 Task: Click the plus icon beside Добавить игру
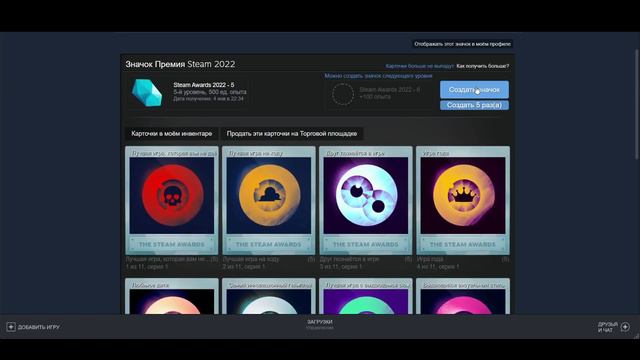[x=11, y=327]
